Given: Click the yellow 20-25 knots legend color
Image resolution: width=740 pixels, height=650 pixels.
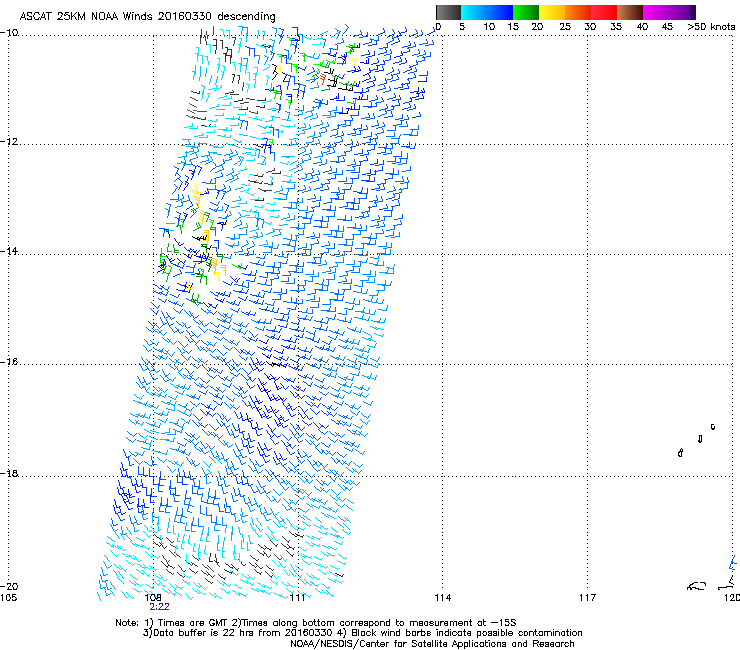Looking at the screenshot, I should pos(552,12).
